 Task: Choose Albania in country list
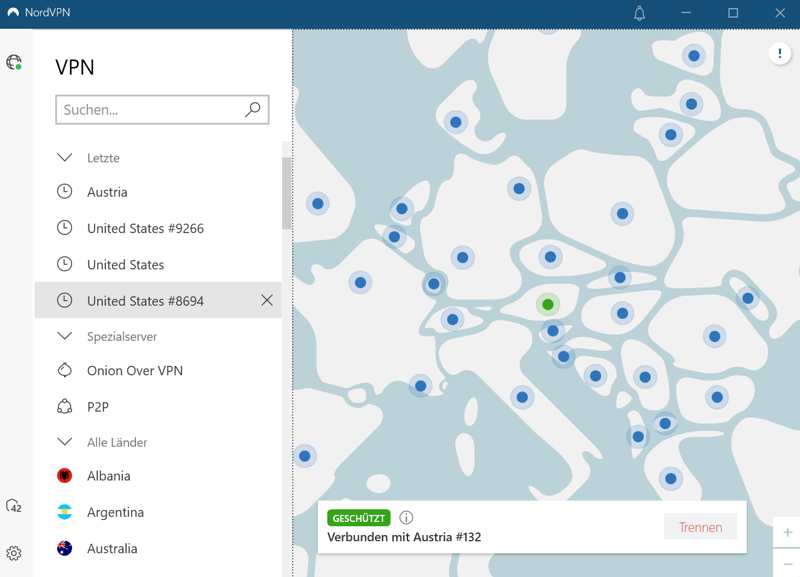pyautogui.click(x=108, y=476)
